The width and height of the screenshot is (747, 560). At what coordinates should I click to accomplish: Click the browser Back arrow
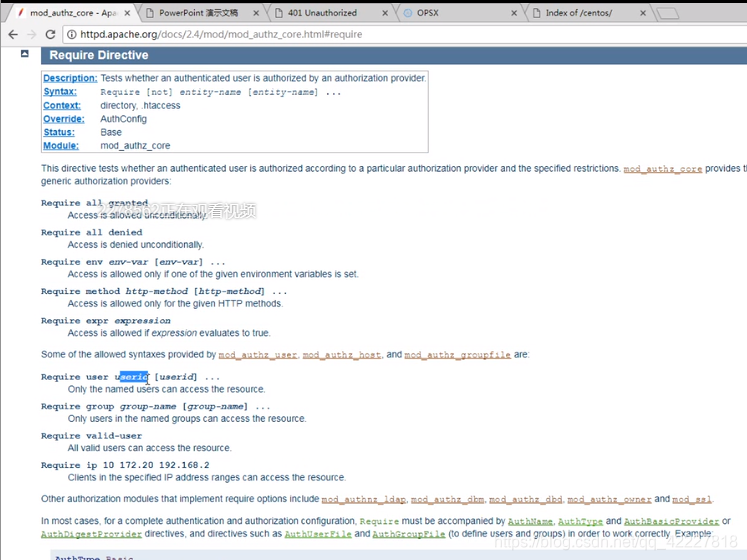13,34
